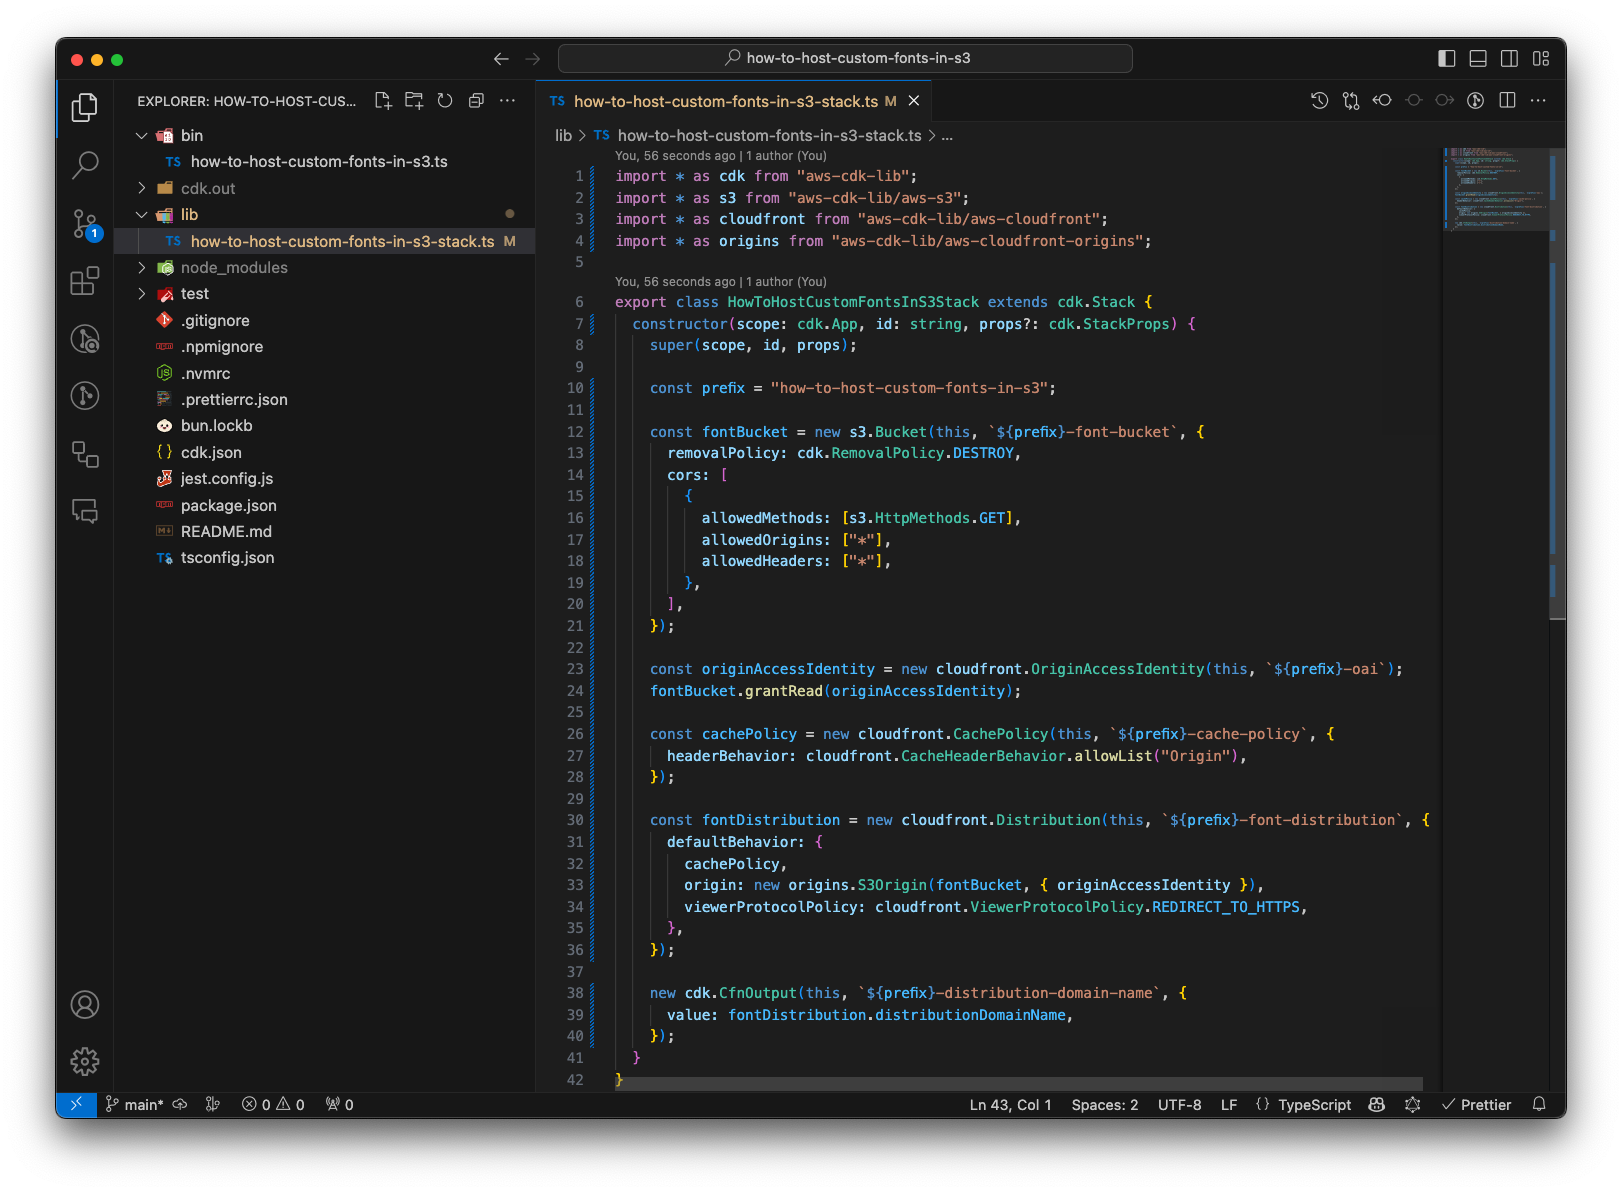The height and width of the screenshot is (1192, 1622).
Task: Expand the cdk.out folder
Action: click(142, 188)
